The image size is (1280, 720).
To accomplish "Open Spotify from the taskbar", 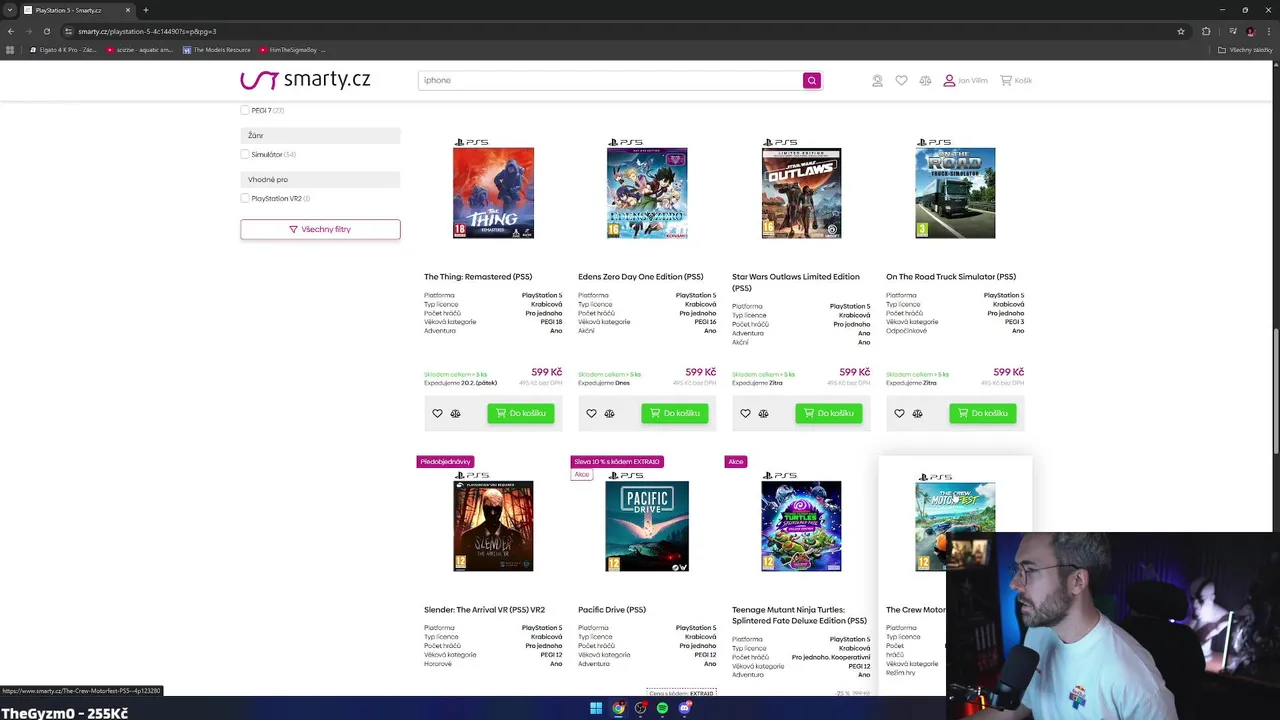I will pos(662,708).
